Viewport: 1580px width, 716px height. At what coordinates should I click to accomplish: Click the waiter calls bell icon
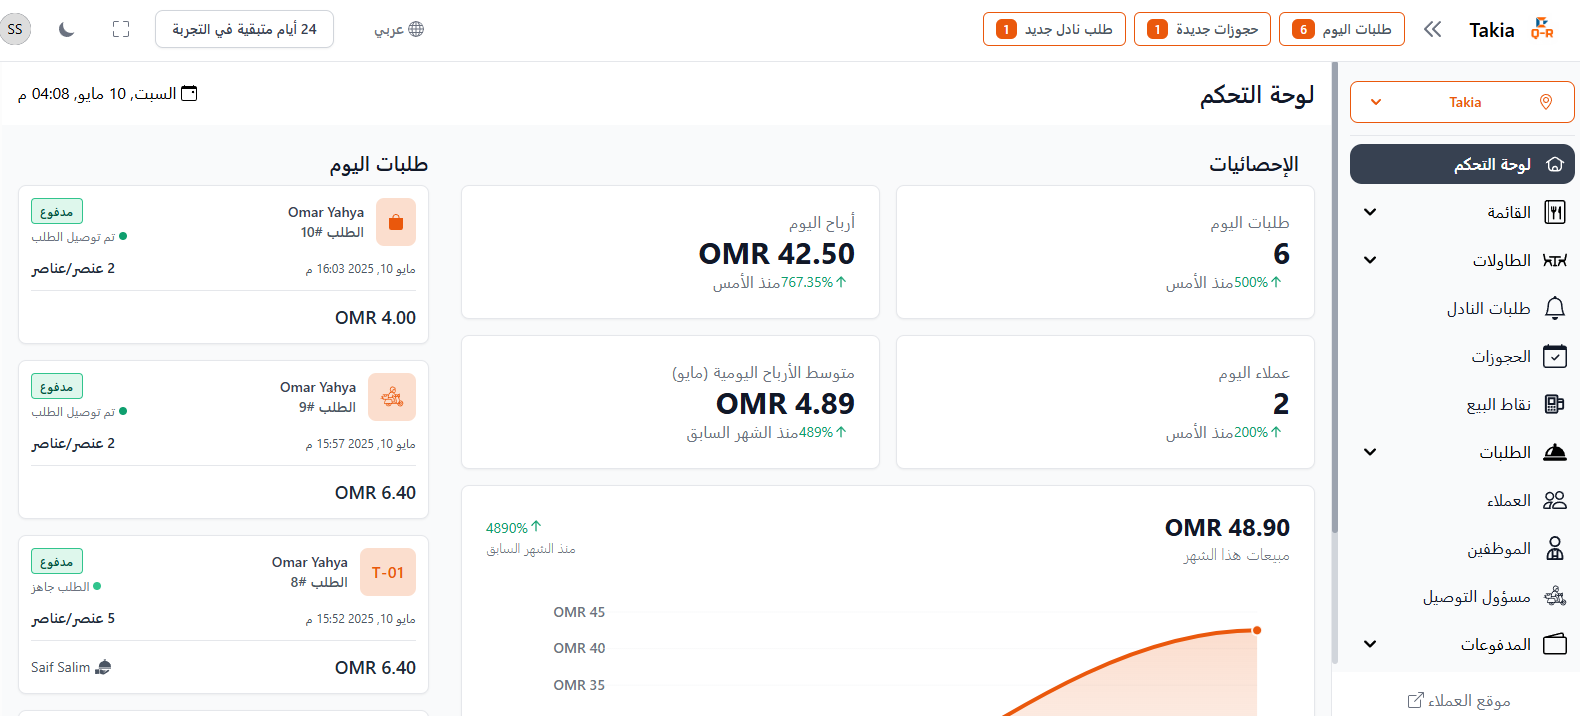click(x=1554, y=308)
